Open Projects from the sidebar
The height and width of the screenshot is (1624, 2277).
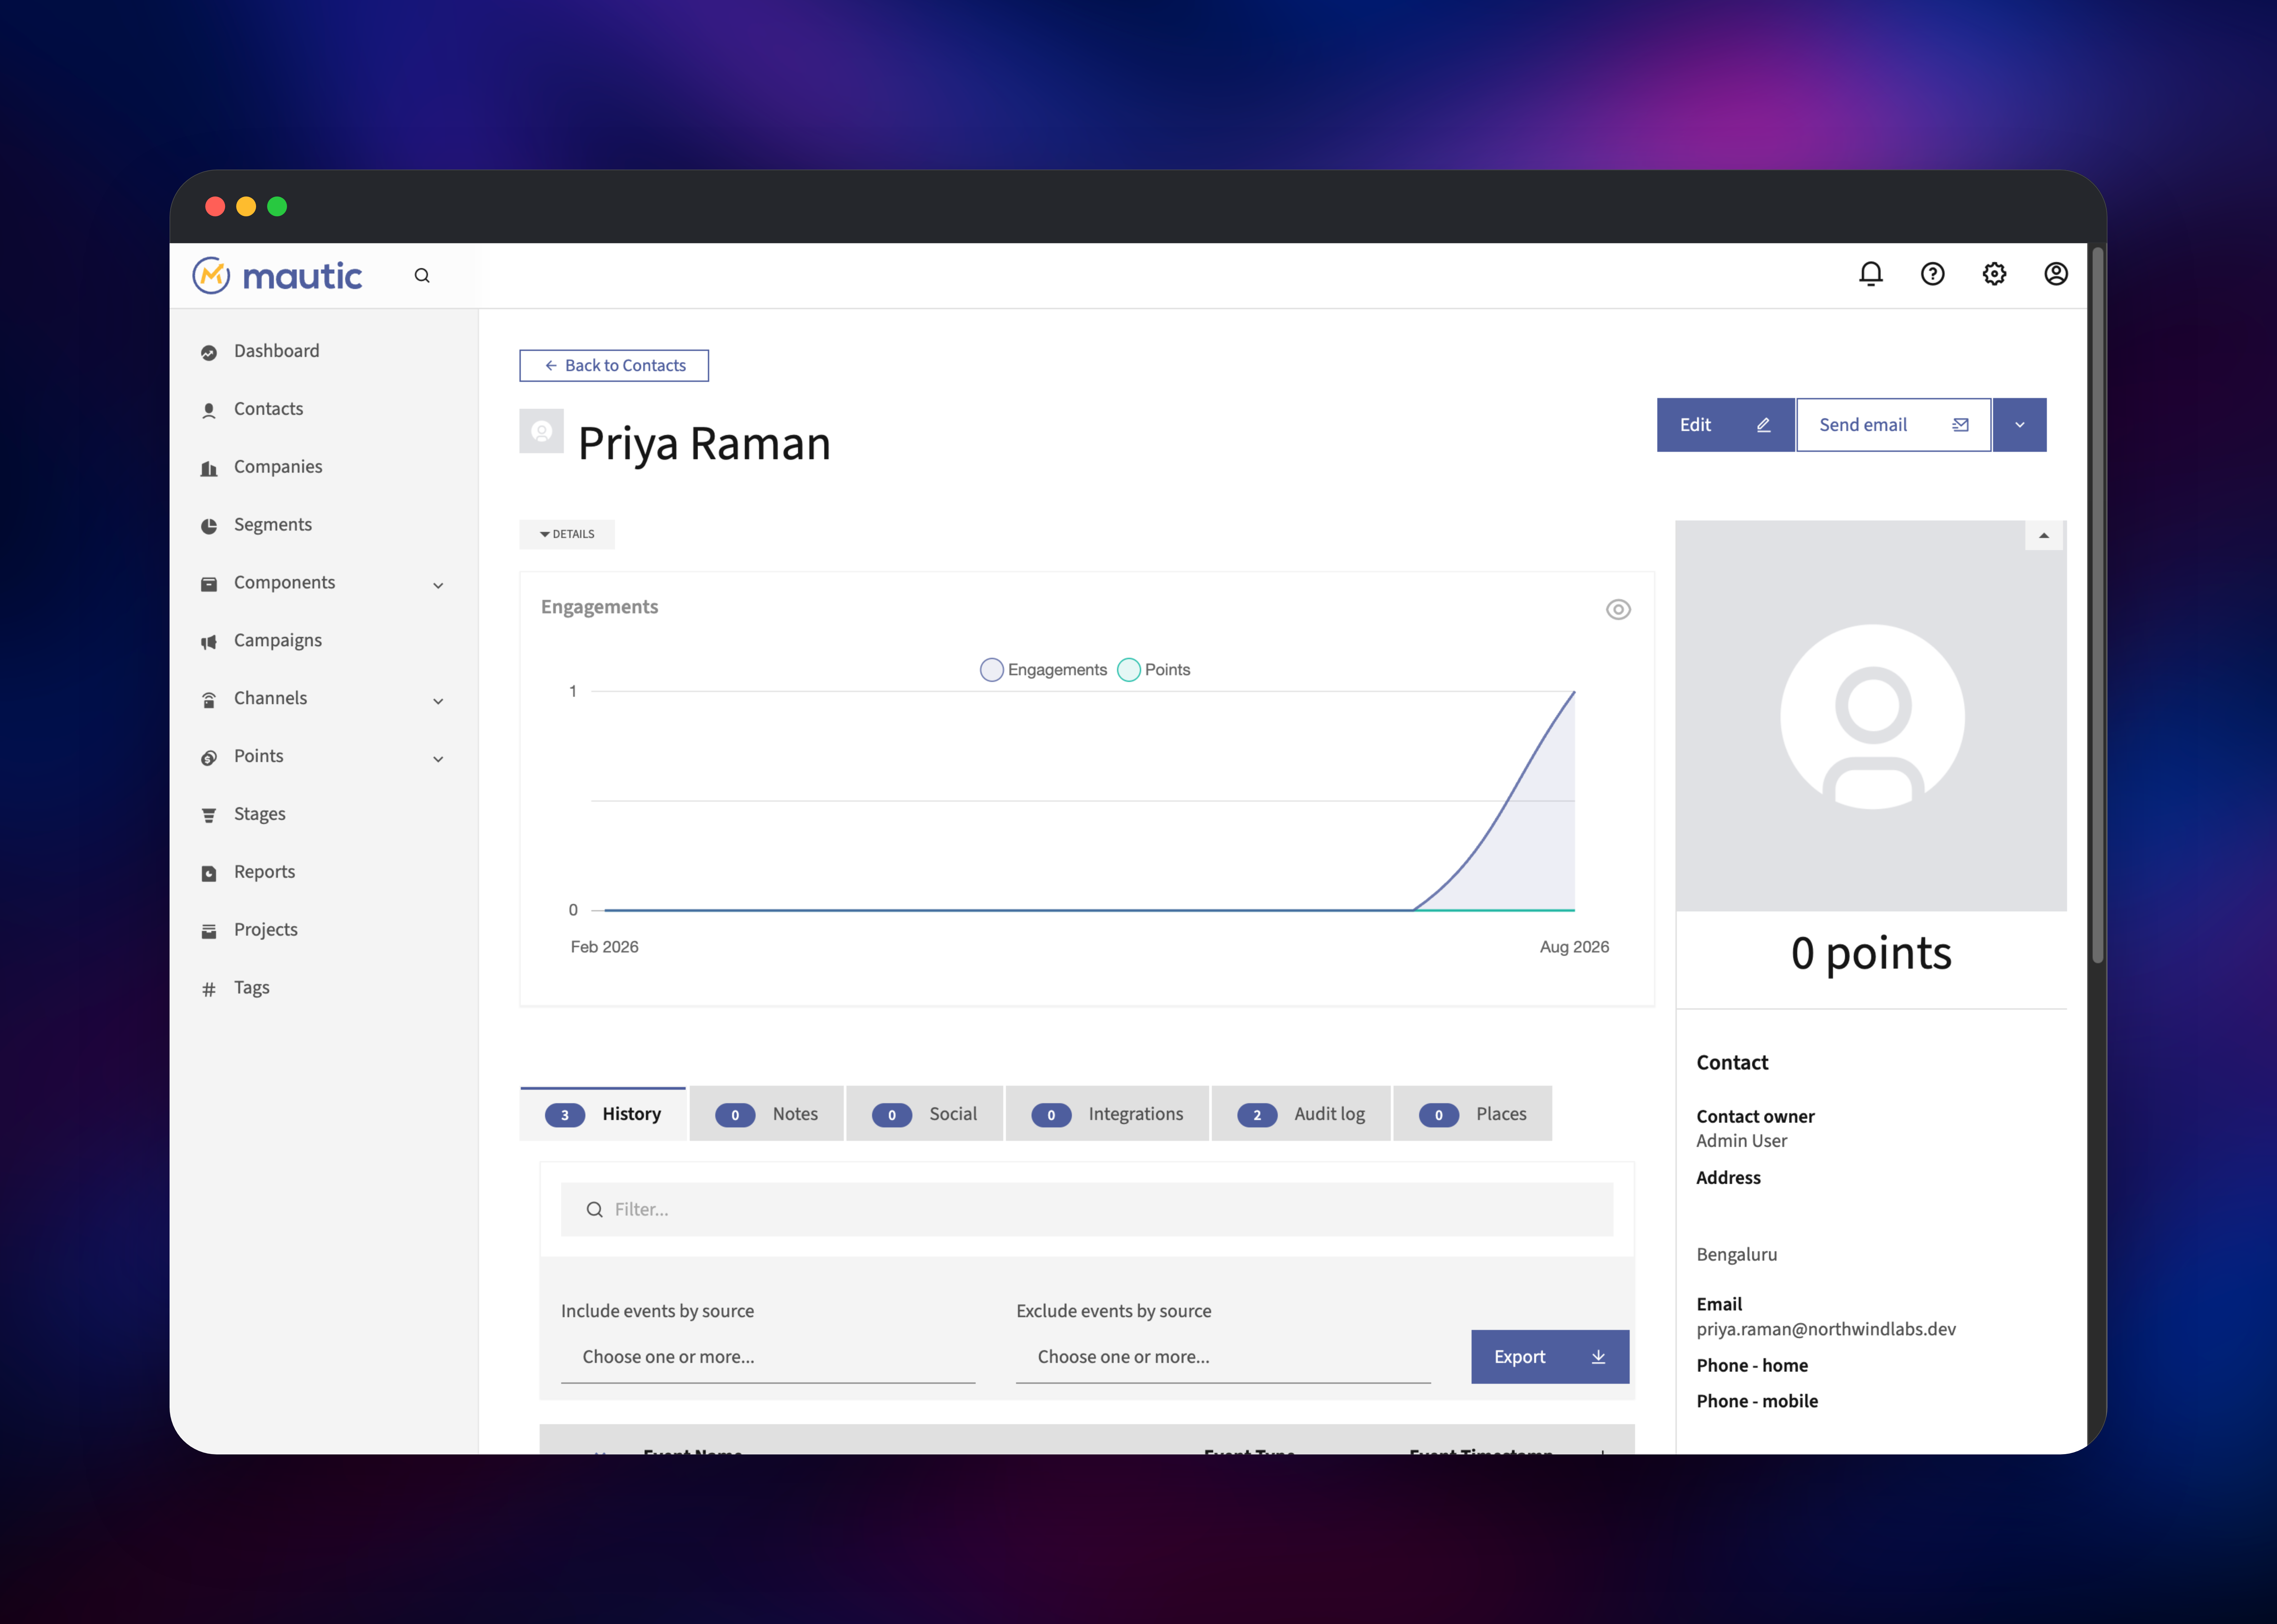pyautogui.click(x=266, y=930)
